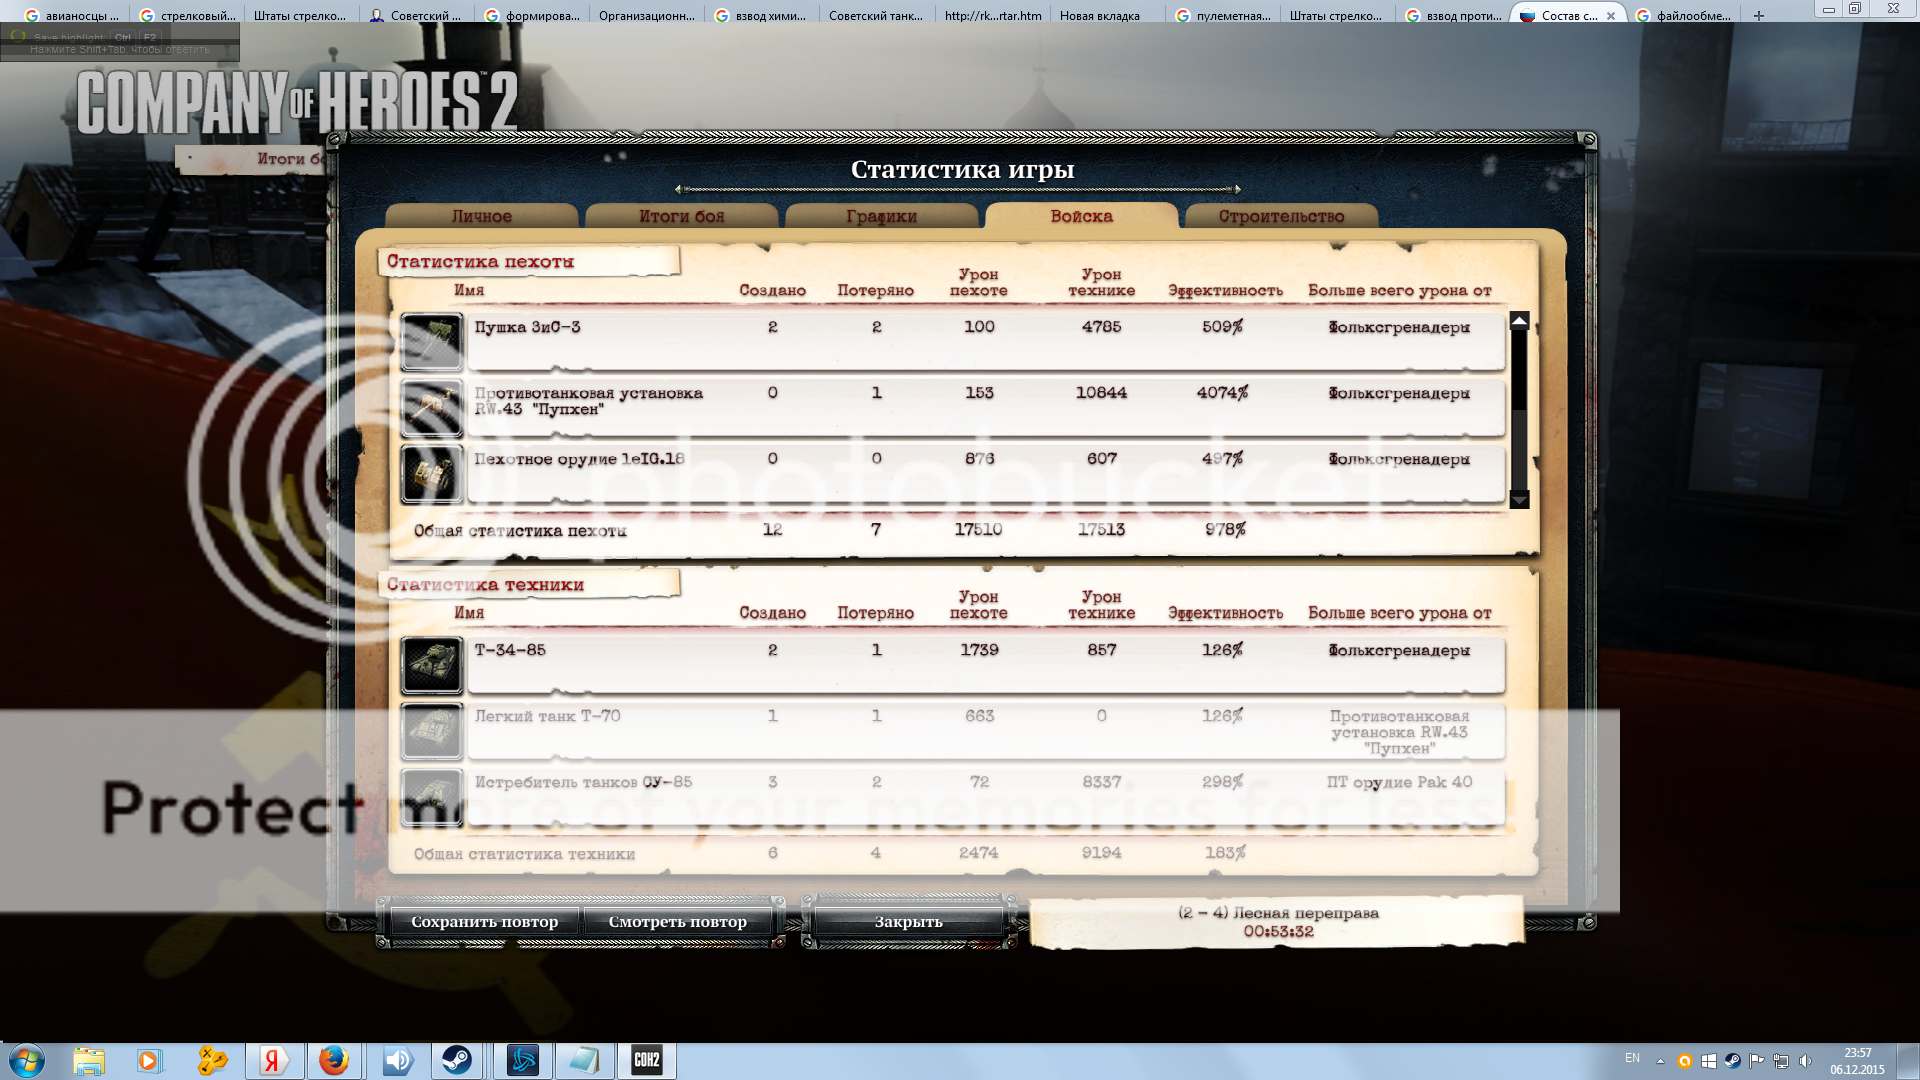
Task: Click the T-70 light tank portrait
Action: pyautogui.click(x=432, y=731)
